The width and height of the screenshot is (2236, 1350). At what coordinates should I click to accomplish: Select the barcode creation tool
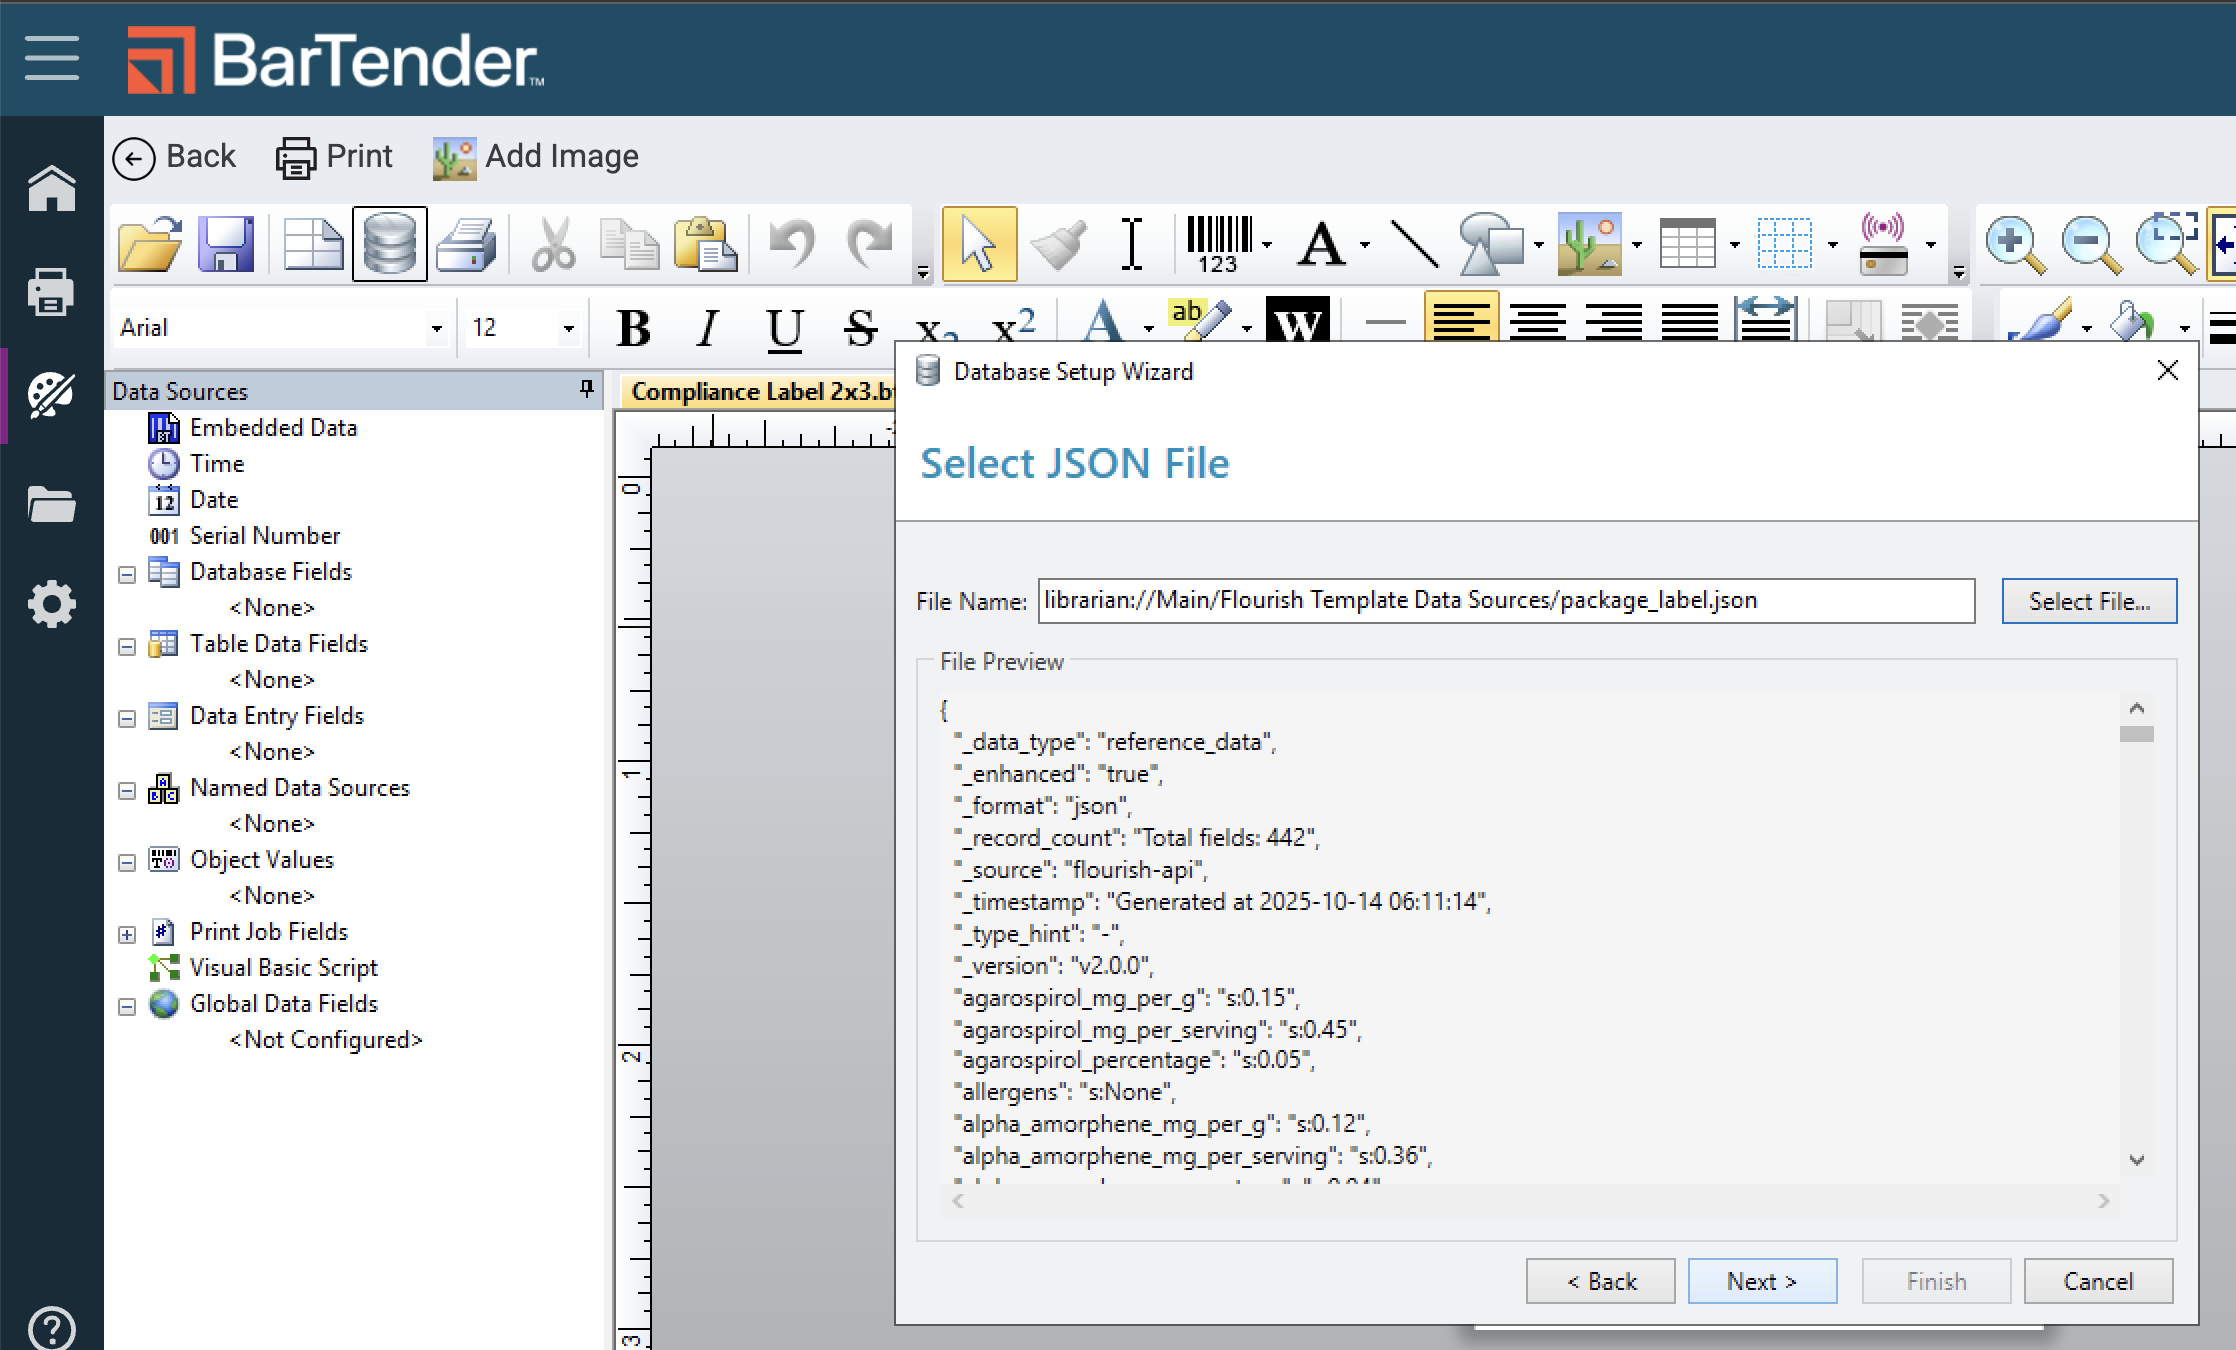click(1219, 244)
